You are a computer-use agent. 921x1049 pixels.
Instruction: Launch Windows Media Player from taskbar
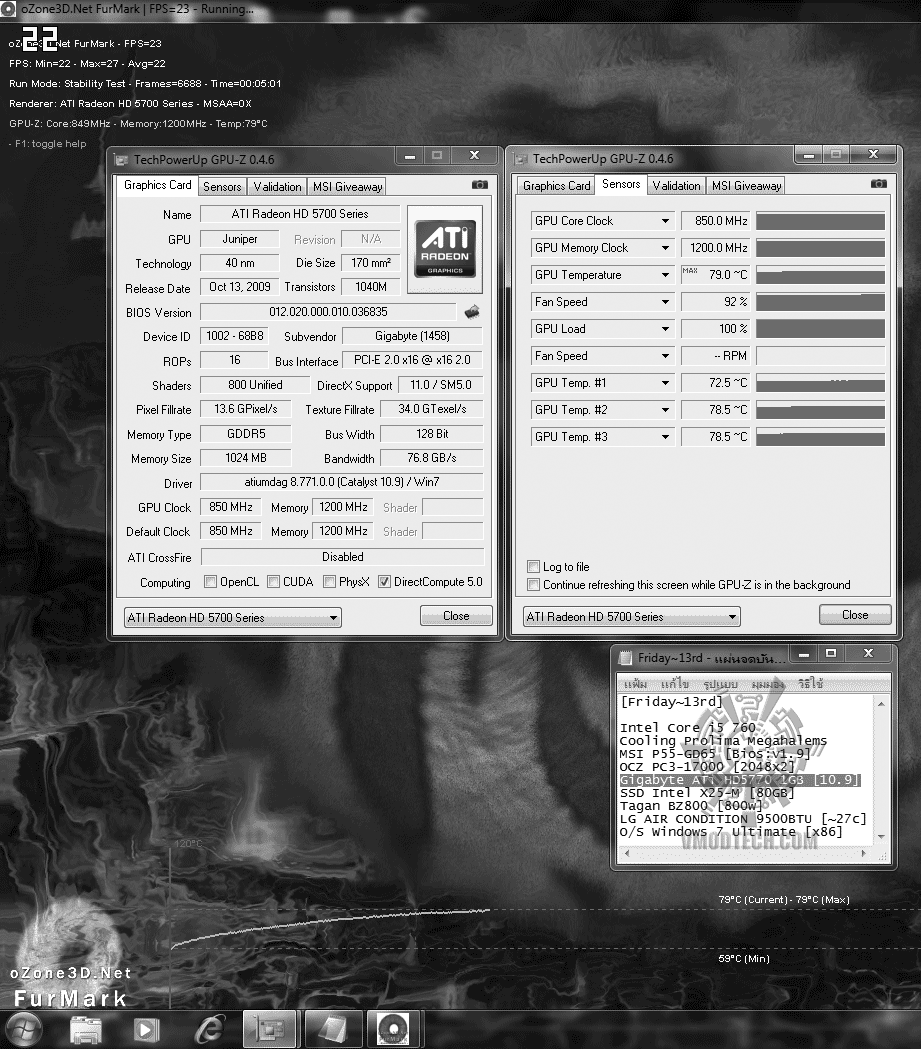[x=146, y=1030]
